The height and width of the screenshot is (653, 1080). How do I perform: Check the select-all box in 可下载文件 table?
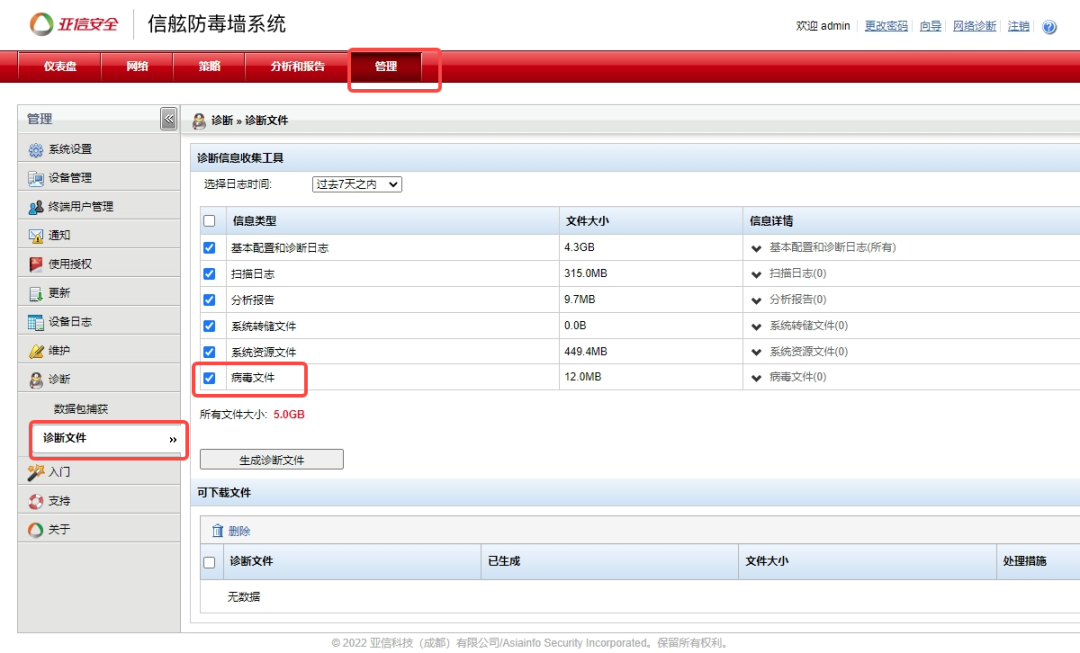[209, 562]
